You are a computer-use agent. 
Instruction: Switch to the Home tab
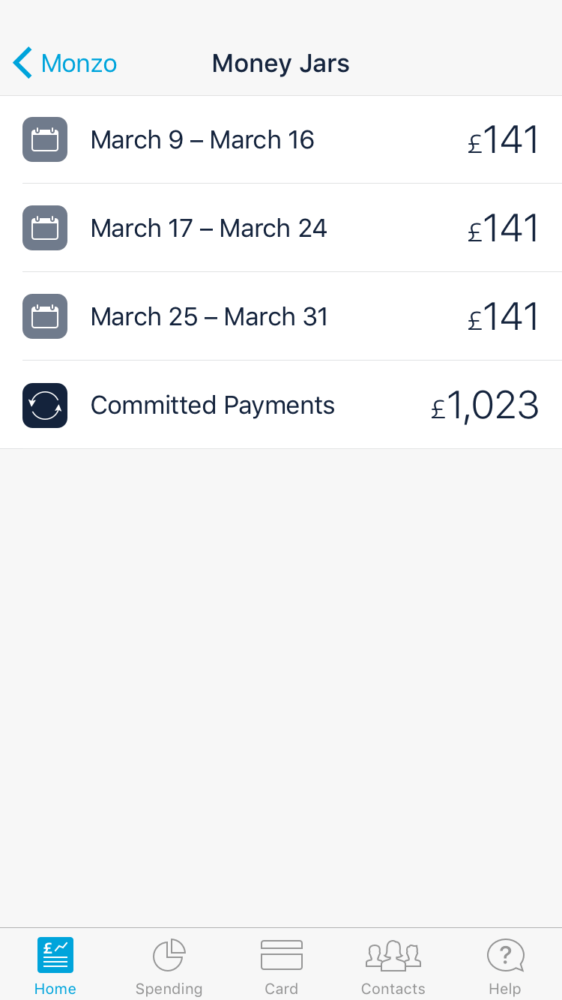[55, 965]
